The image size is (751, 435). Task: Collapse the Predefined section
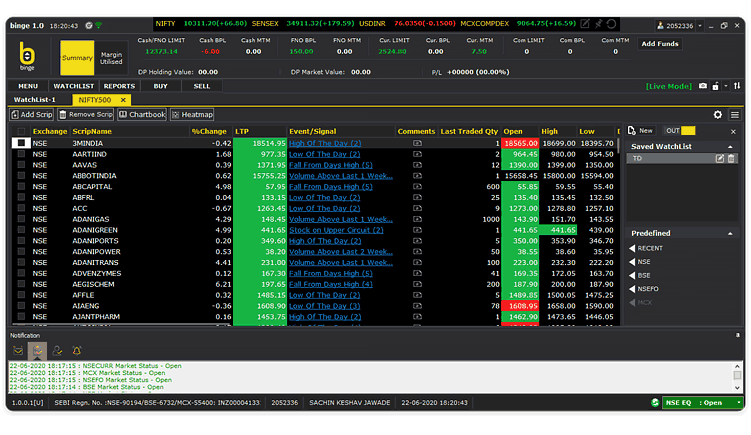(730, 233)
